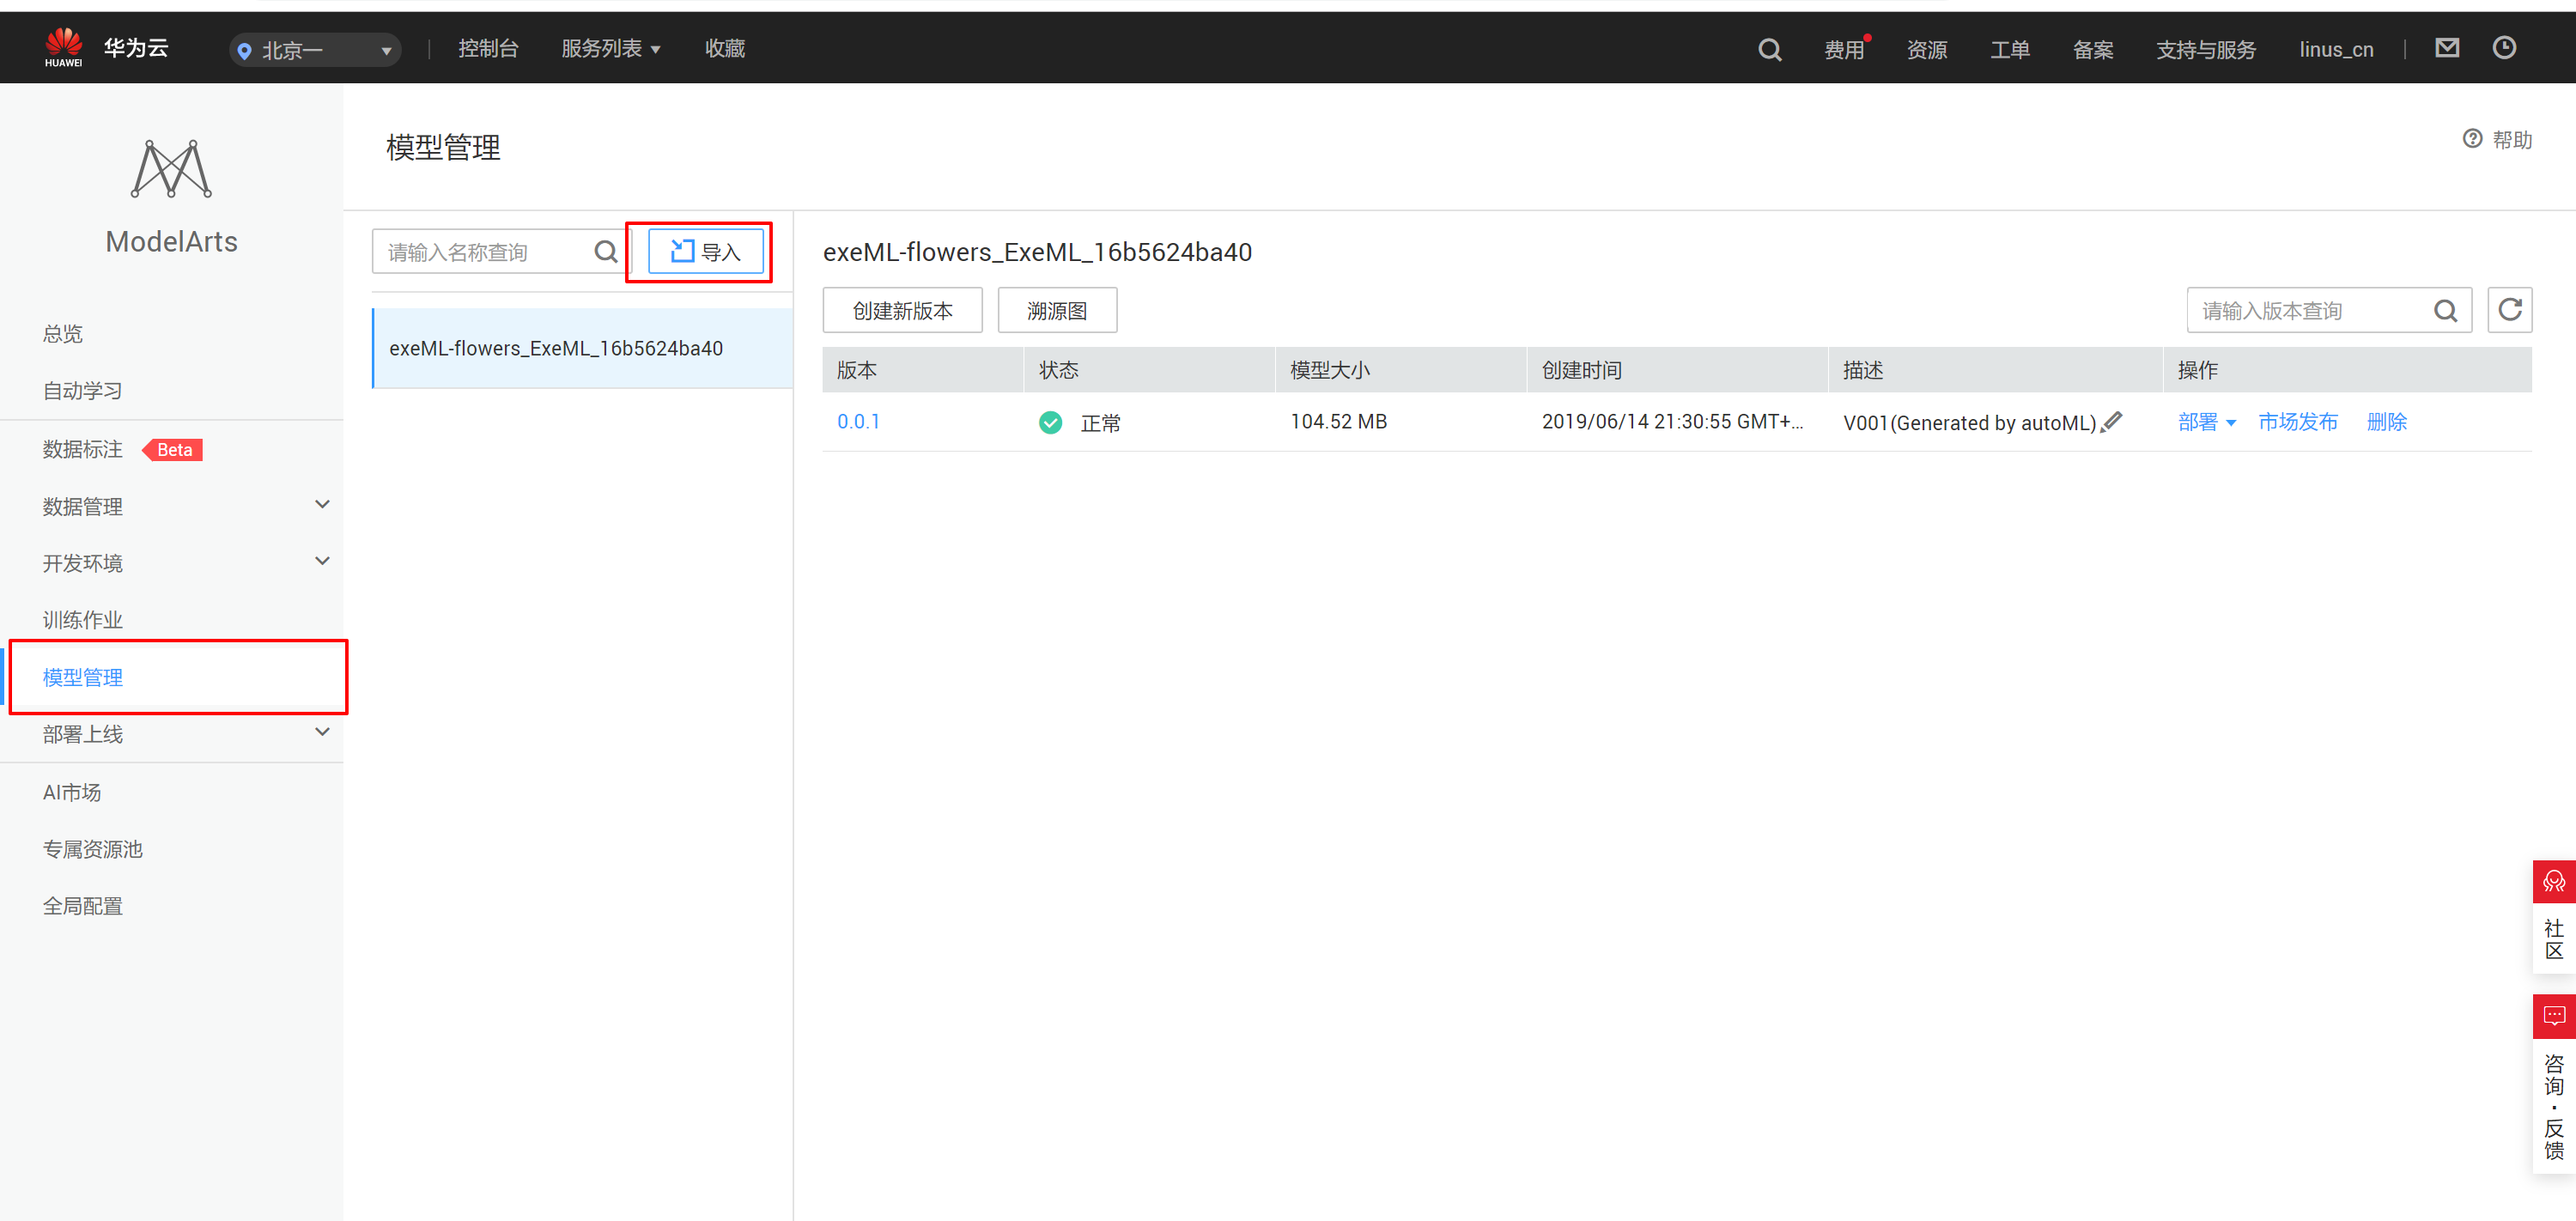This screenshot has height=1221, width=2576.
Task: Click the magnifier in model name search
Action: pyautogui.click(x=605, y=251)
